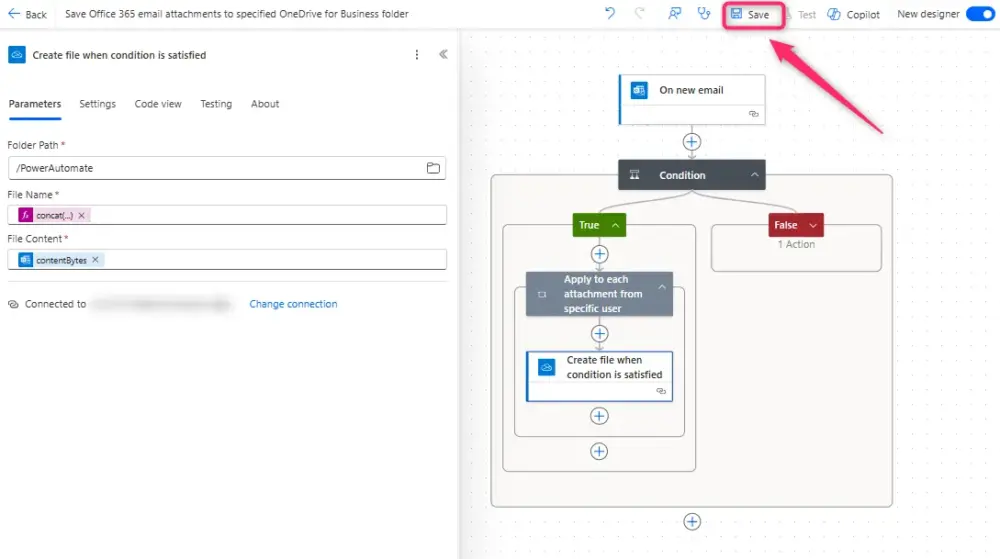Remove the concat(...) expression token
This screenshot has height=559, width=1000.
(x=82, y=215)
